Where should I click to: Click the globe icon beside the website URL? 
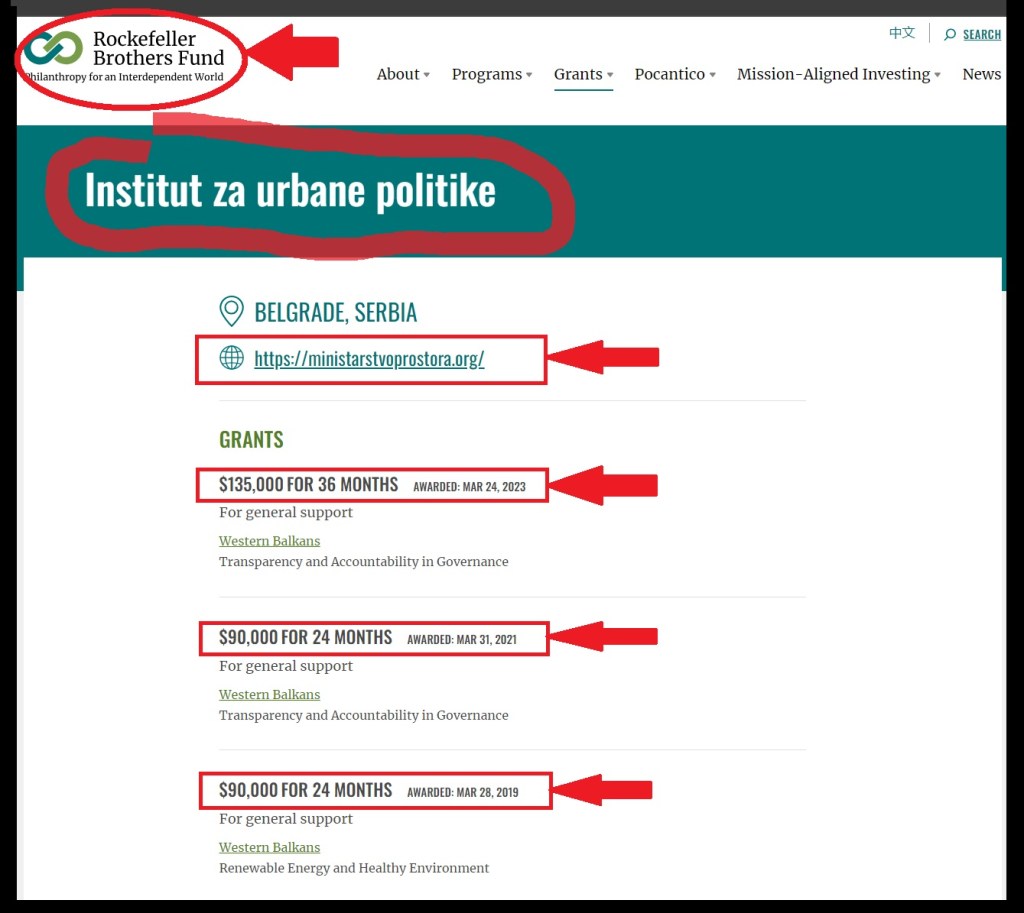click(x=231, y=358)
